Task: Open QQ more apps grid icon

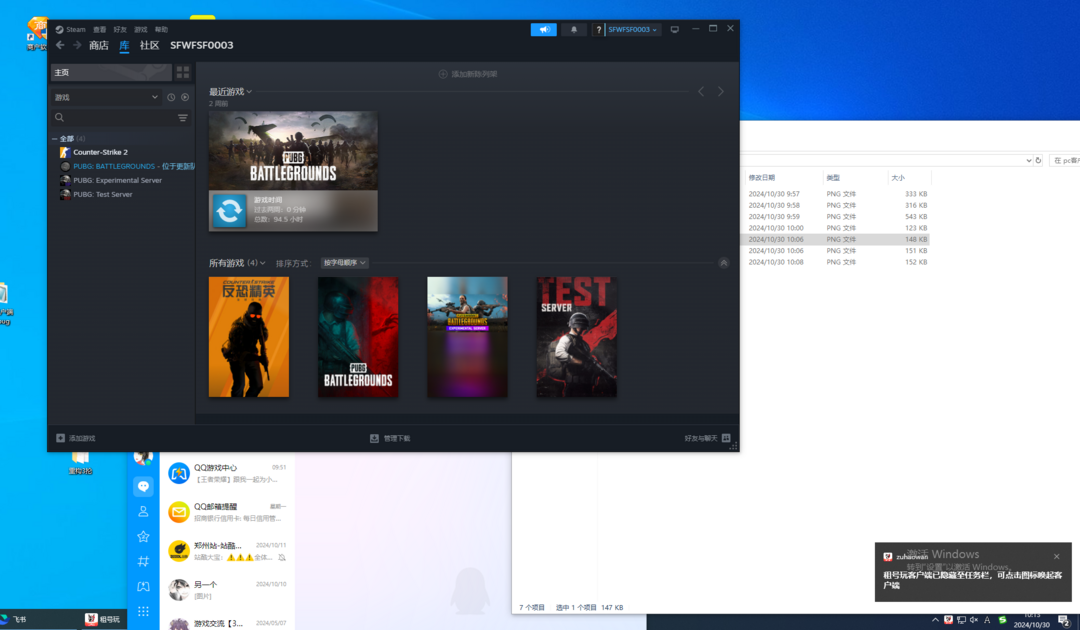Action: tap(143, 611)
